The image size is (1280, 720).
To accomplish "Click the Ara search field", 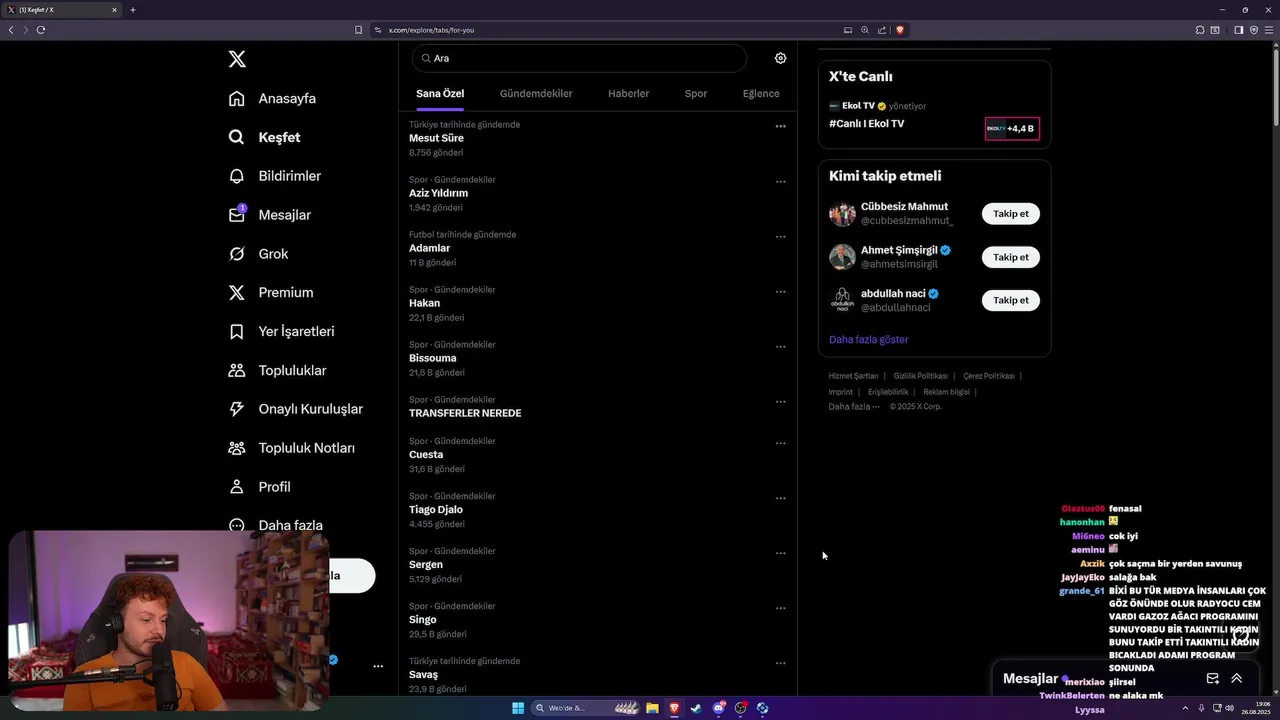I will [579, 58].
